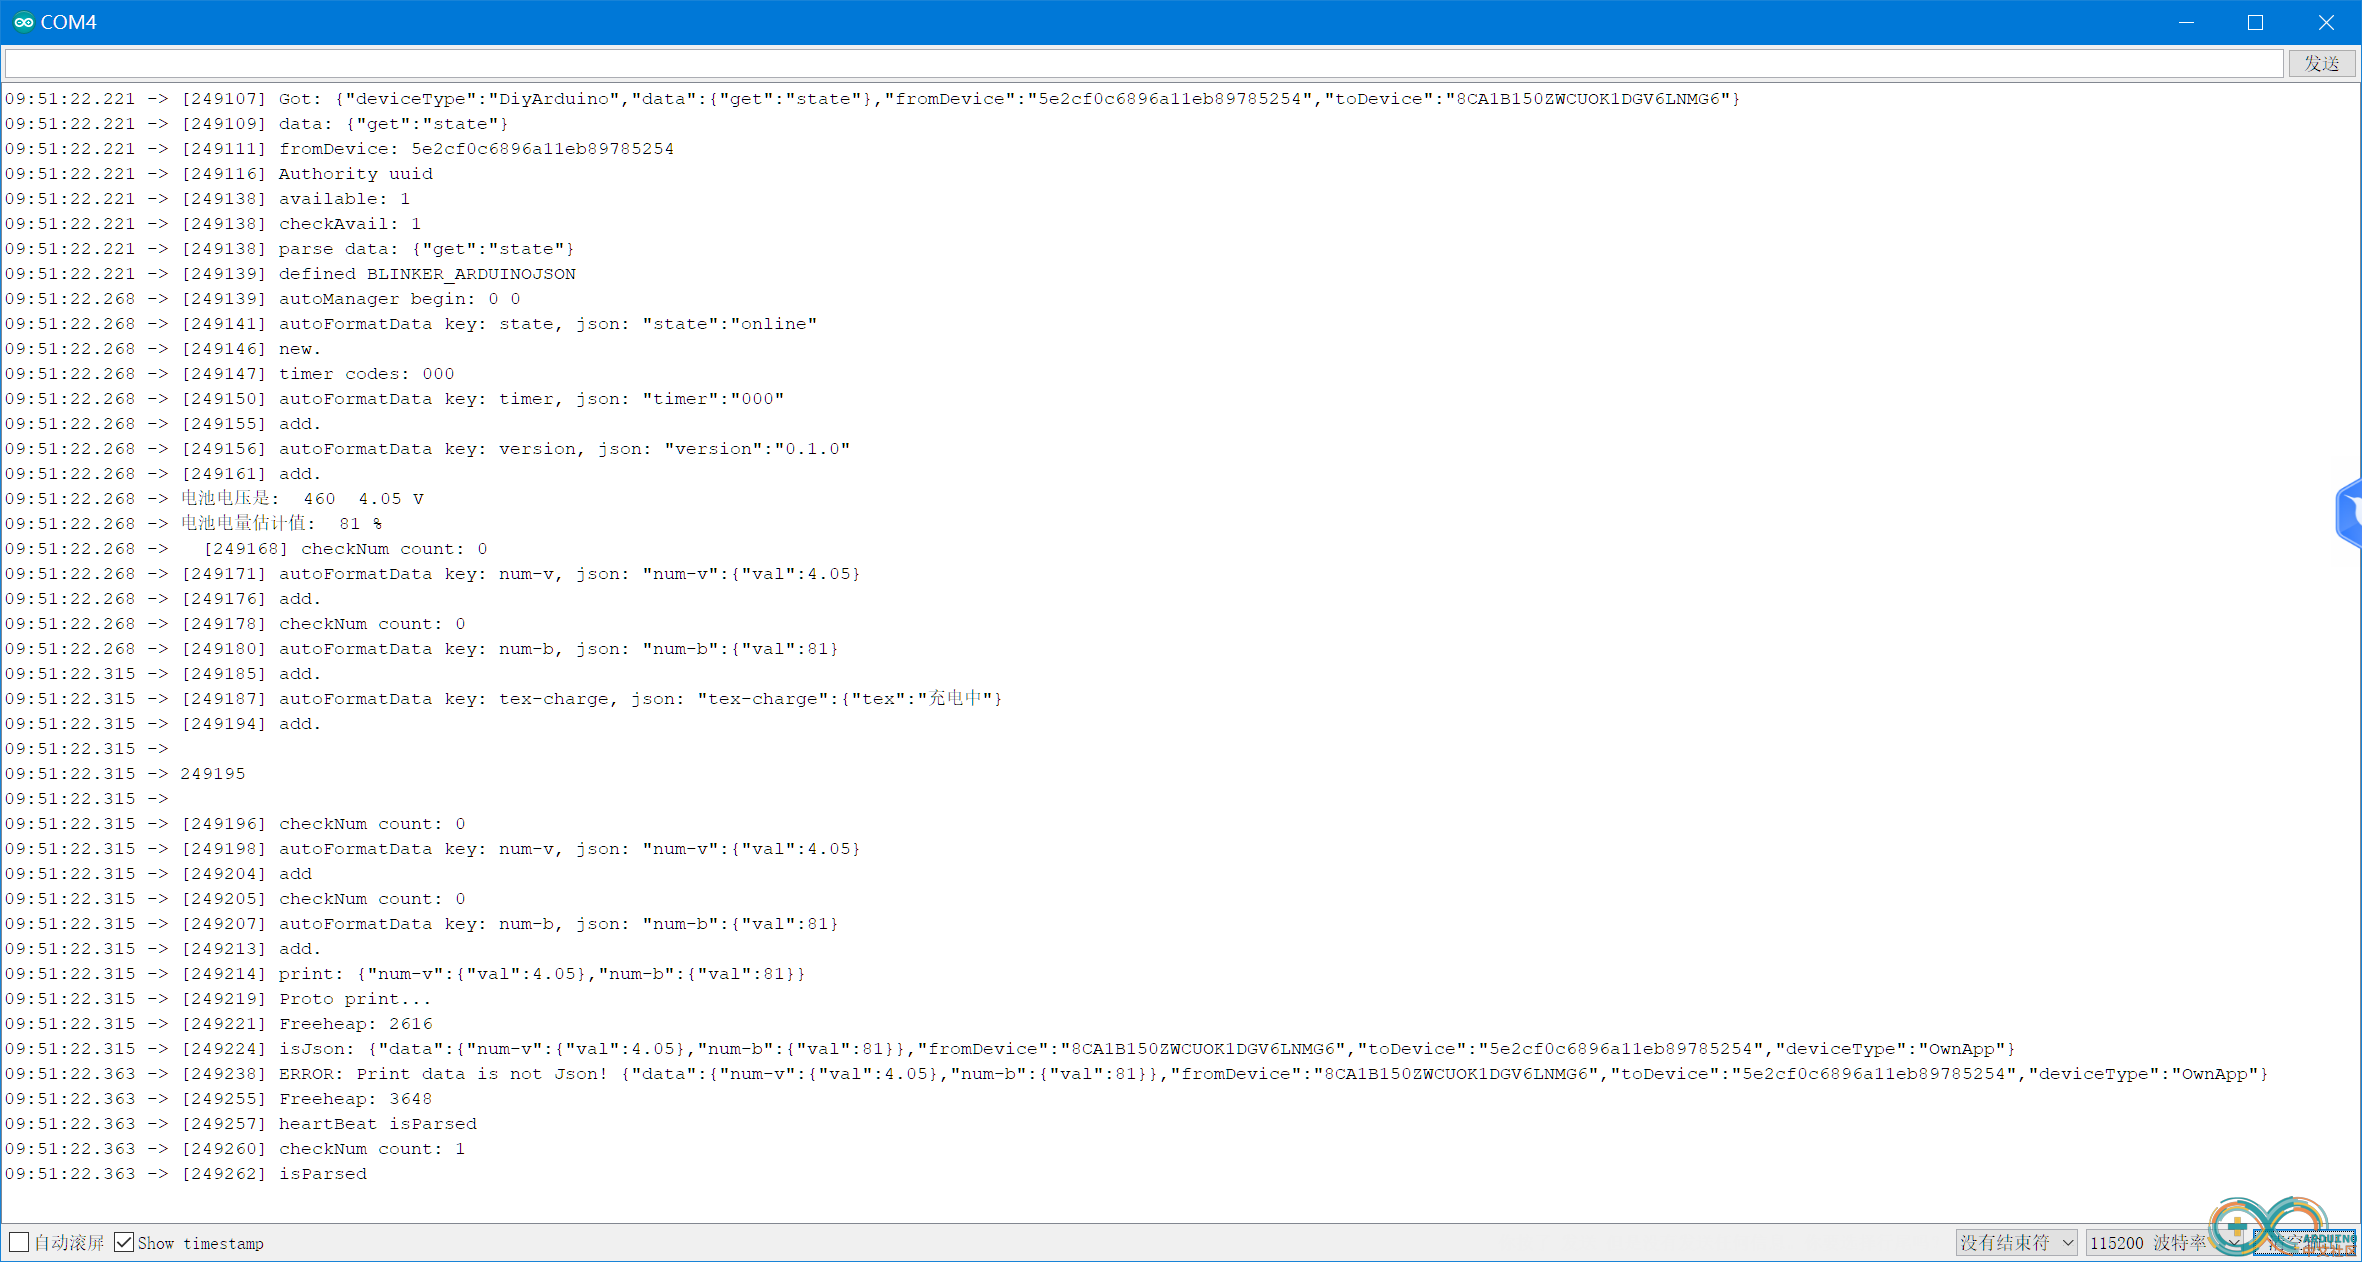The image size is (2362, 1262).
Task: Open the 没有结束符 line ending dropdown
Action: pos(2016,1242)
